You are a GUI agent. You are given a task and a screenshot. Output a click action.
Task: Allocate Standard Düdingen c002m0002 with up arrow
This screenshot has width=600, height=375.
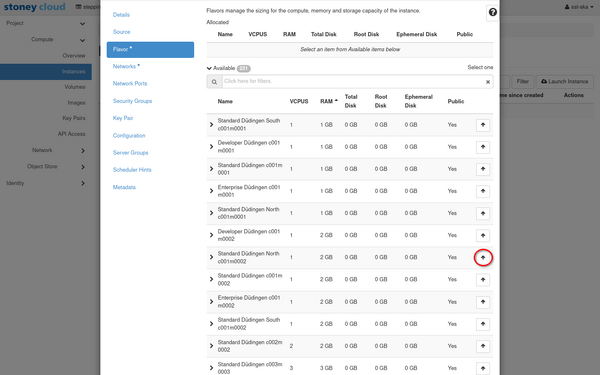click(x=483, y=346)
